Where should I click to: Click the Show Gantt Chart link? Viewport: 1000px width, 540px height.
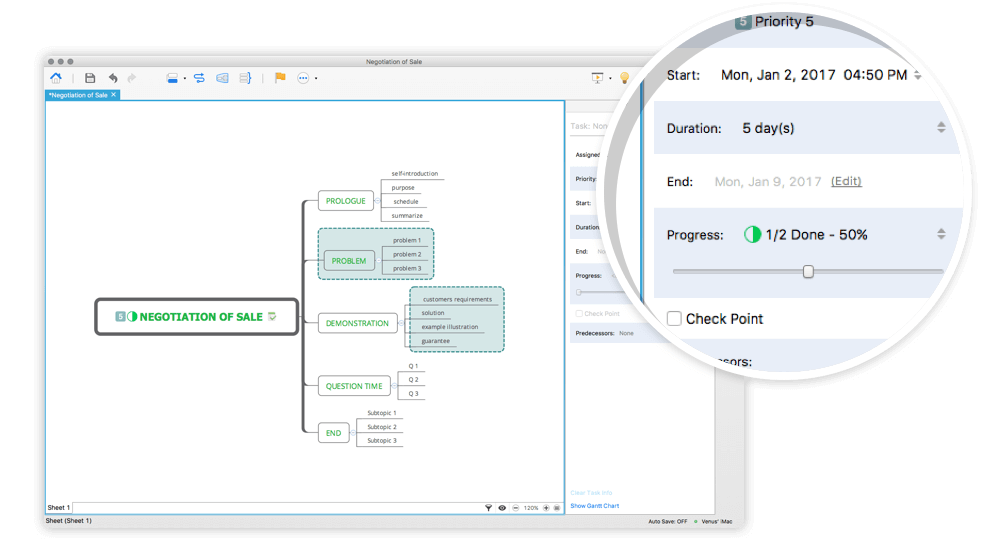(x=594, y=506)
